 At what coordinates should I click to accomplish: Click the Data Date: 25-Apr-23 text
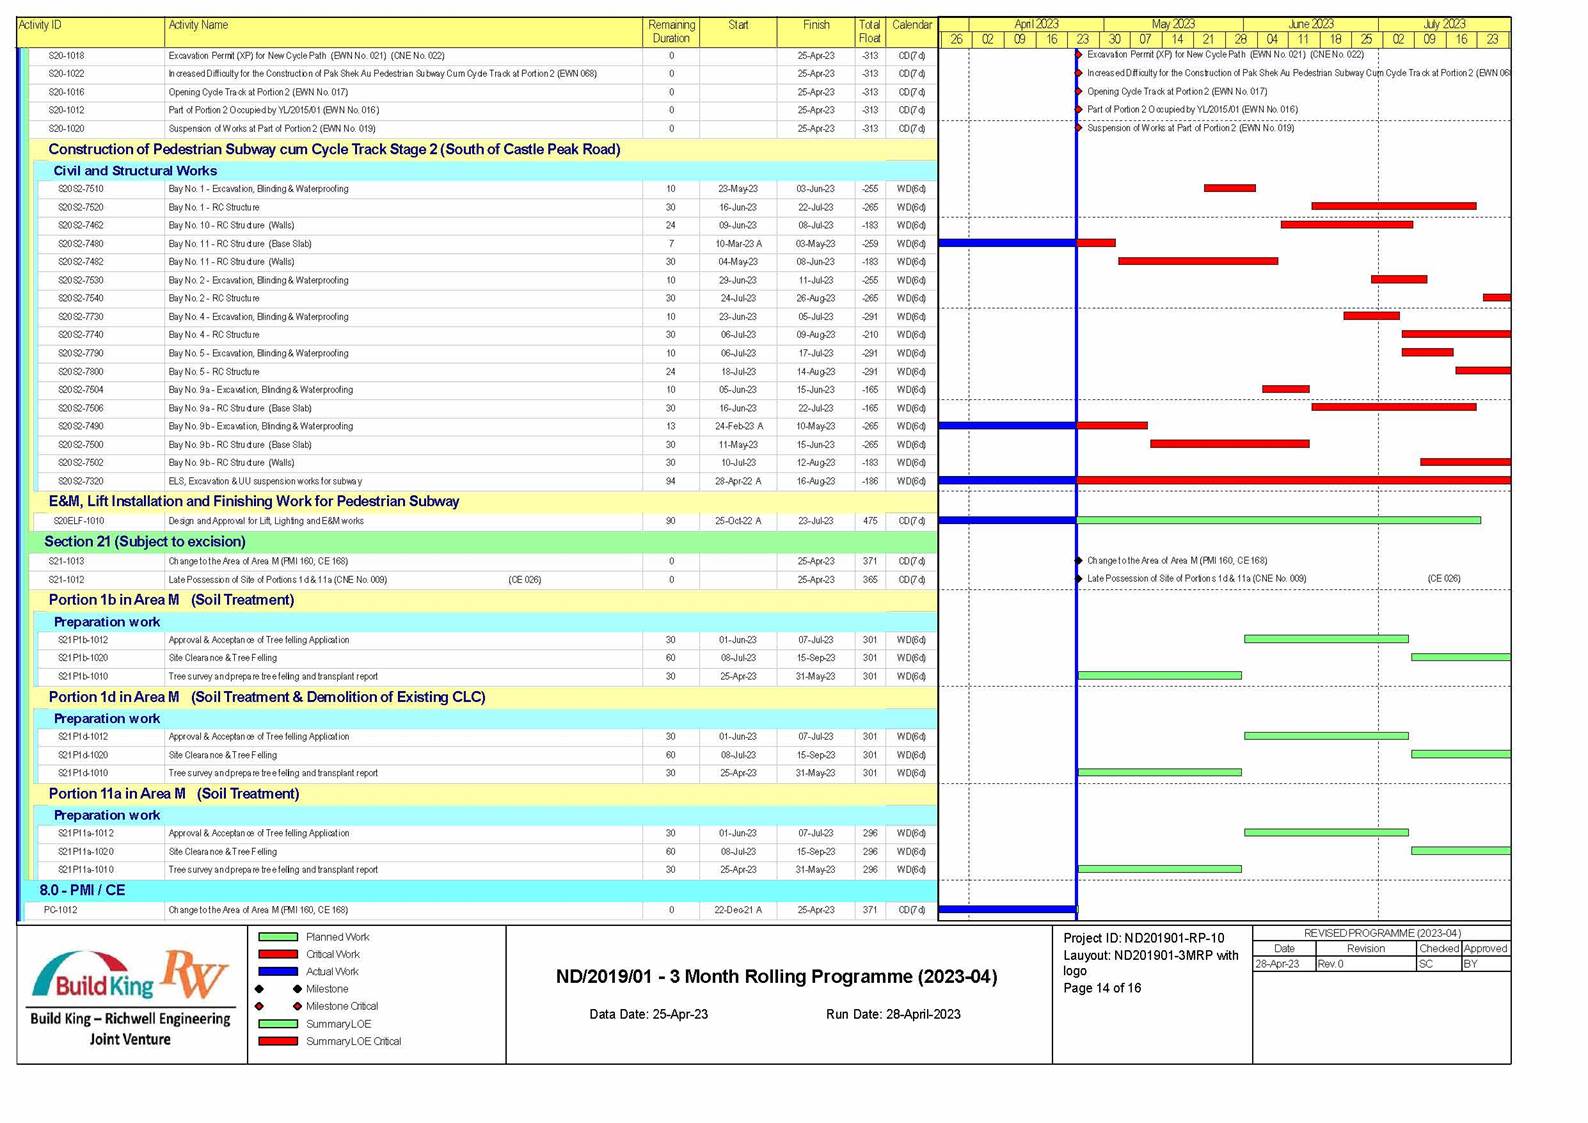(x=648, y=1014)
